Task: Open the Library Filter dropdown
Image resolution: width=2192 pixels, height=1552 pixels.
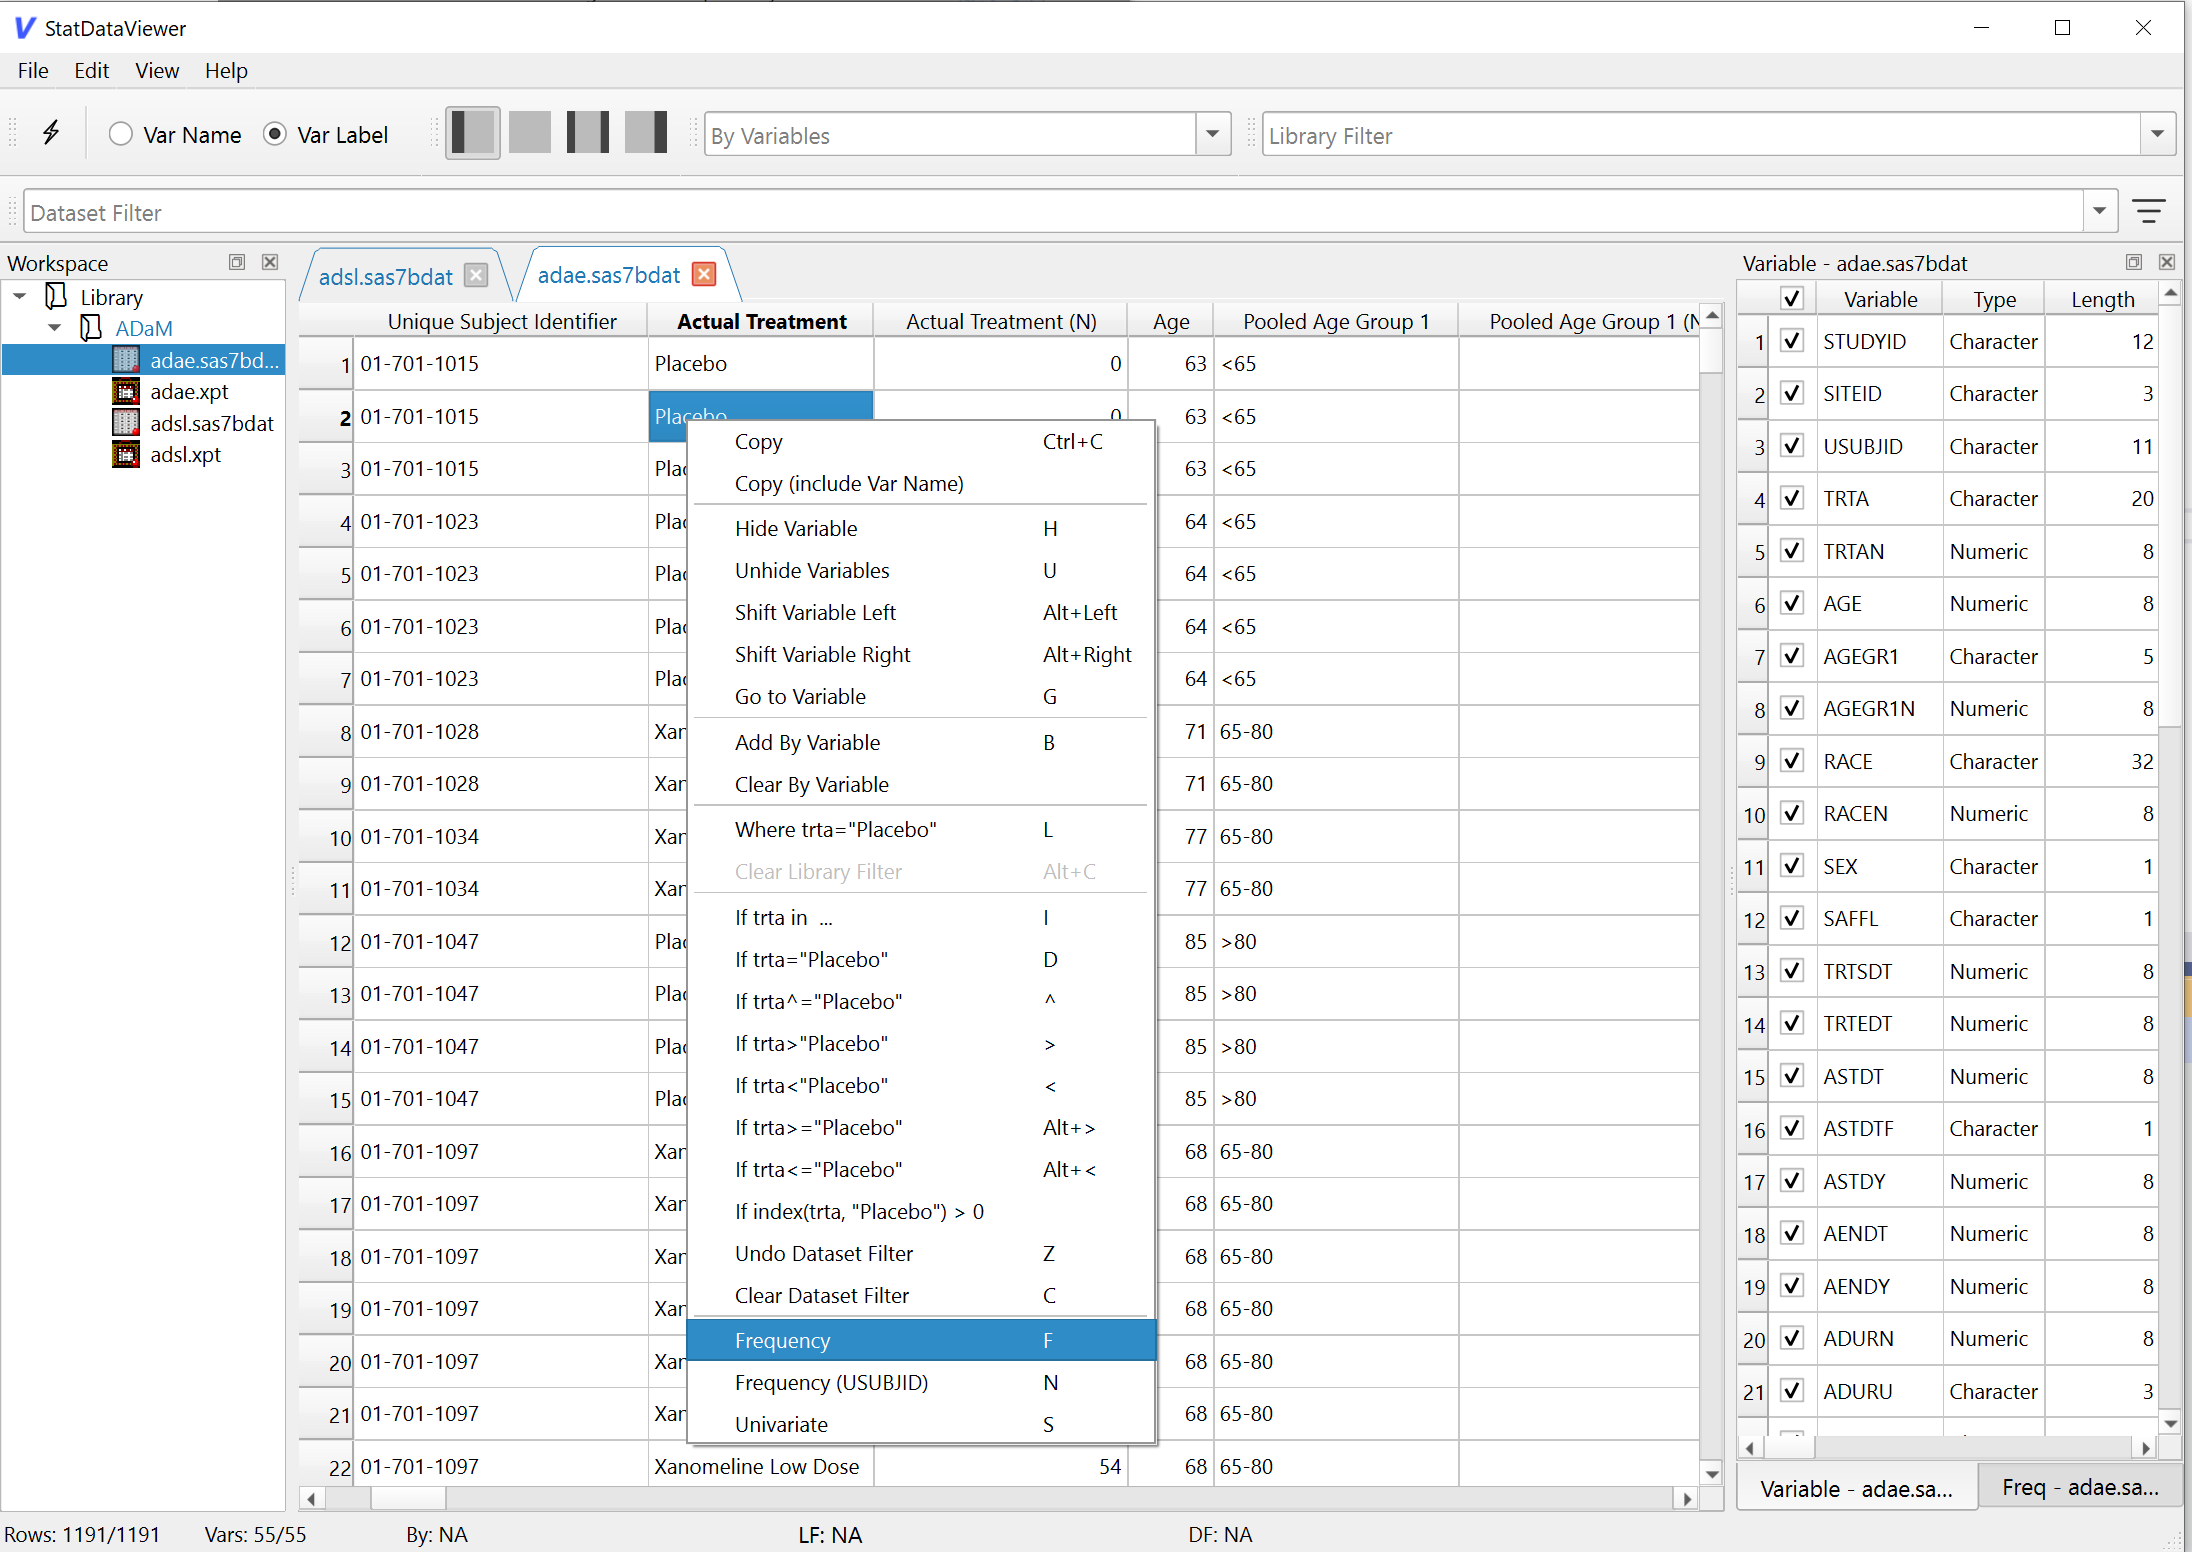Action: coord(2157,134)
